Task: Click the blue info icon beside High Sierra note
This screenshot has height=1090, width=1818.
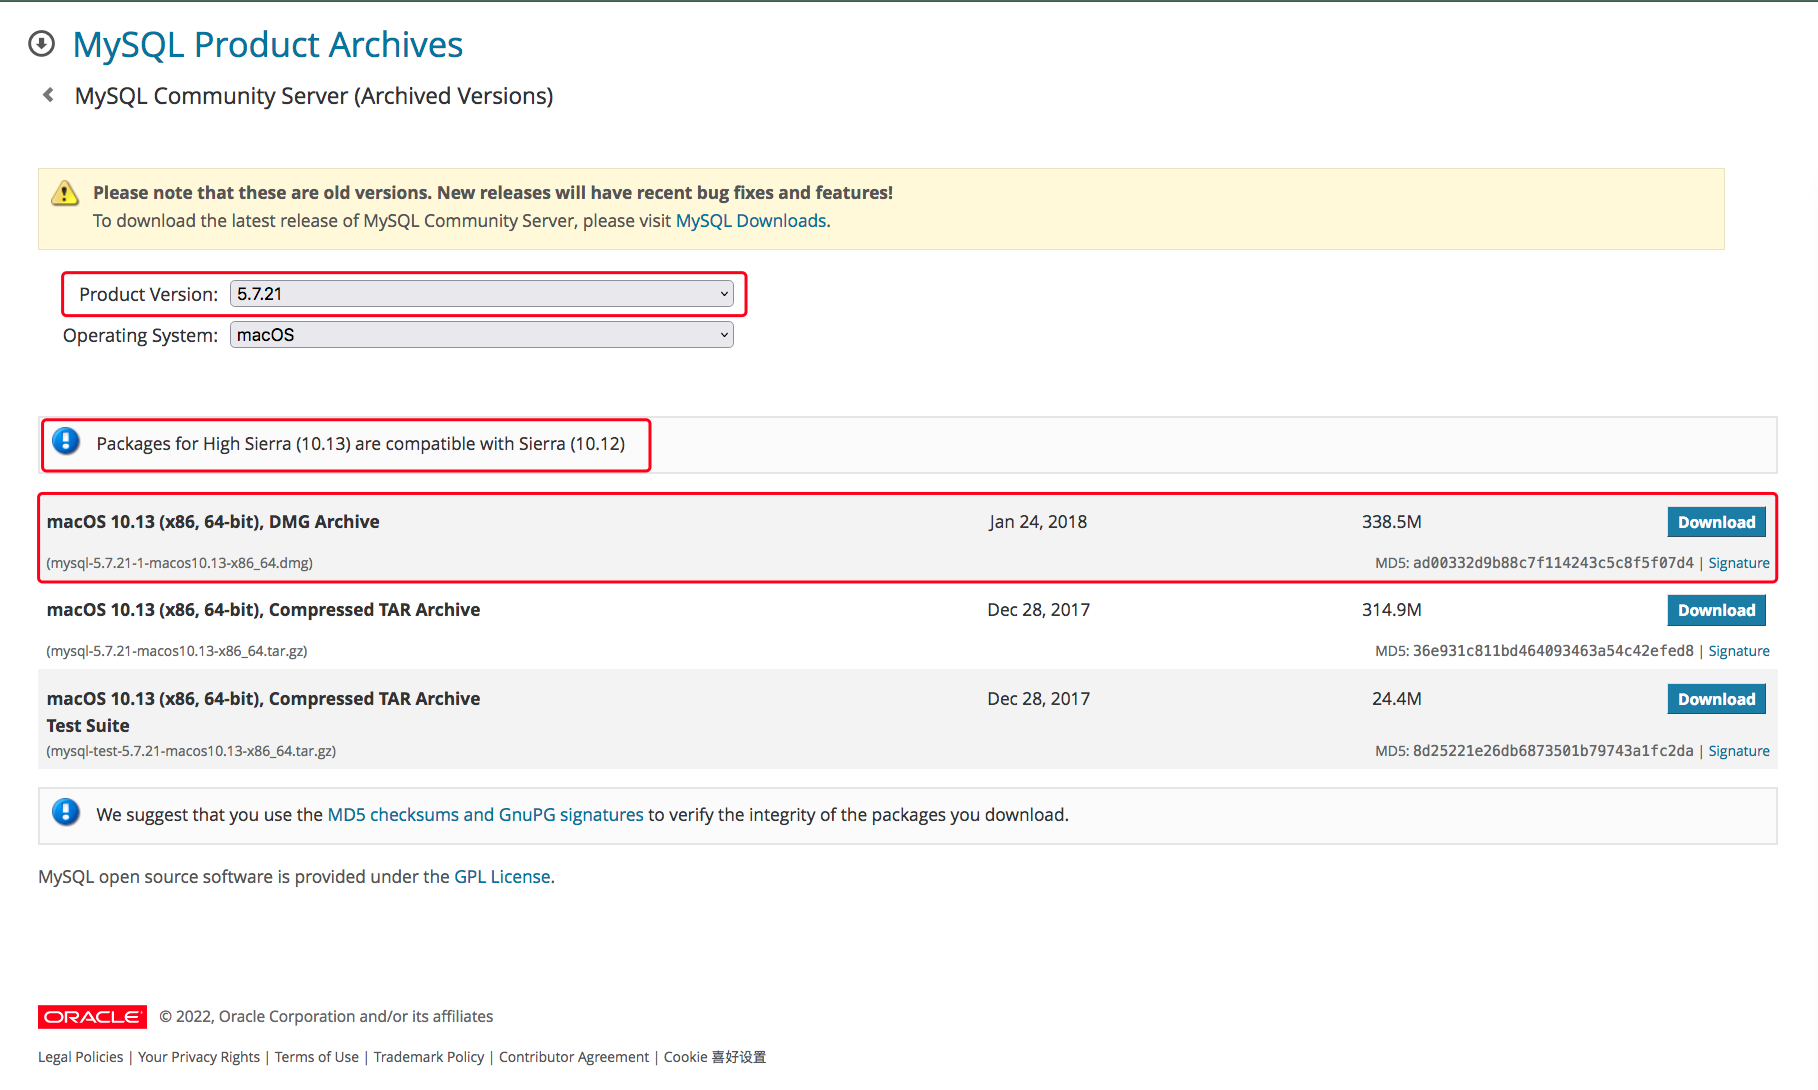Action: coord(66,441)
